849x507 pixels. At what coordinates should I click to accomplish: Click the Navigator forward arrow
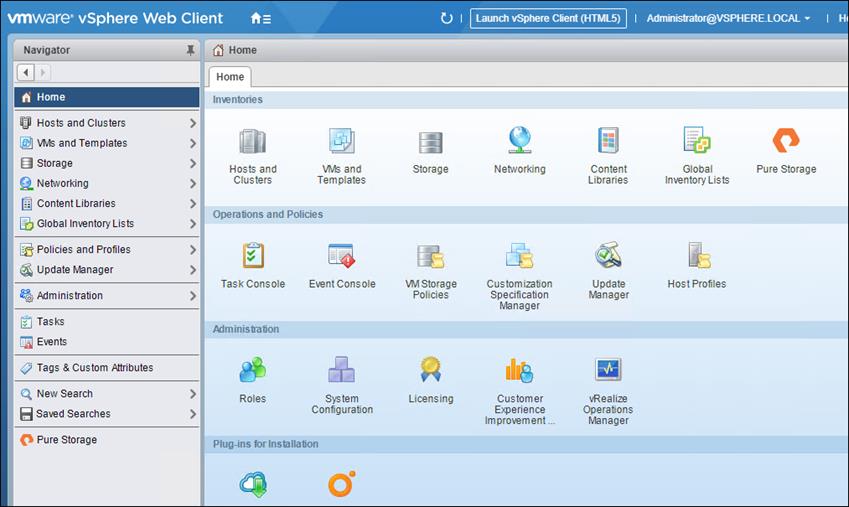tap(42, 72)
